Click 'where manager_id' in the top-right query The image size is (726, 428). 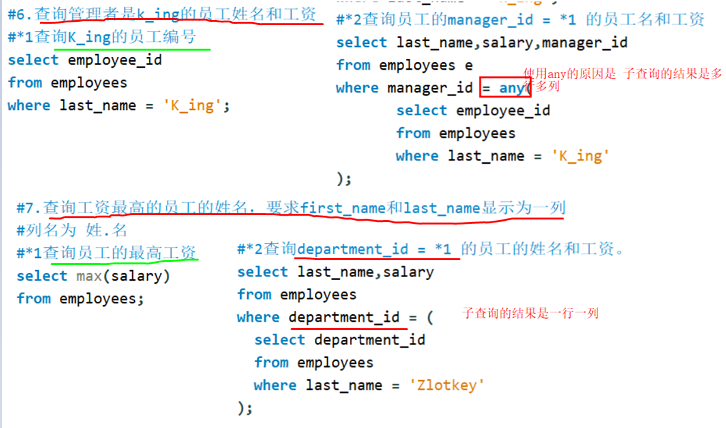(x=404, y=88)
